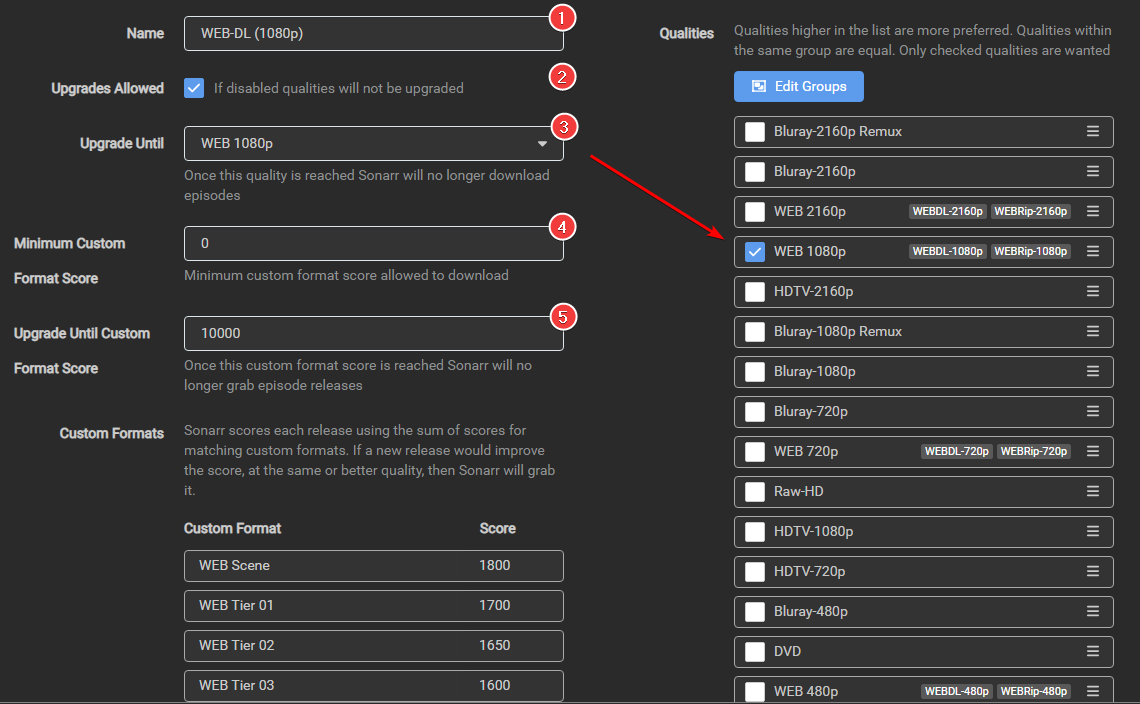Click the Raw-HD row drag handle

(1093, 492)
